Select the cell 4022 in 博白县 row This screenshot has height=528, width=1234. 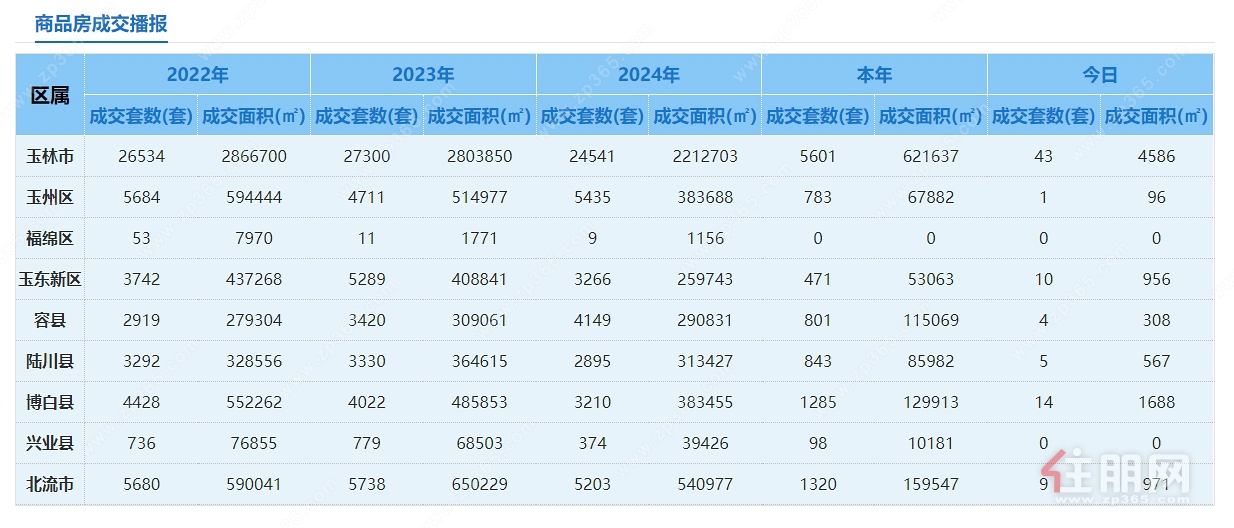pyautogui.click(x=367, y=402)
